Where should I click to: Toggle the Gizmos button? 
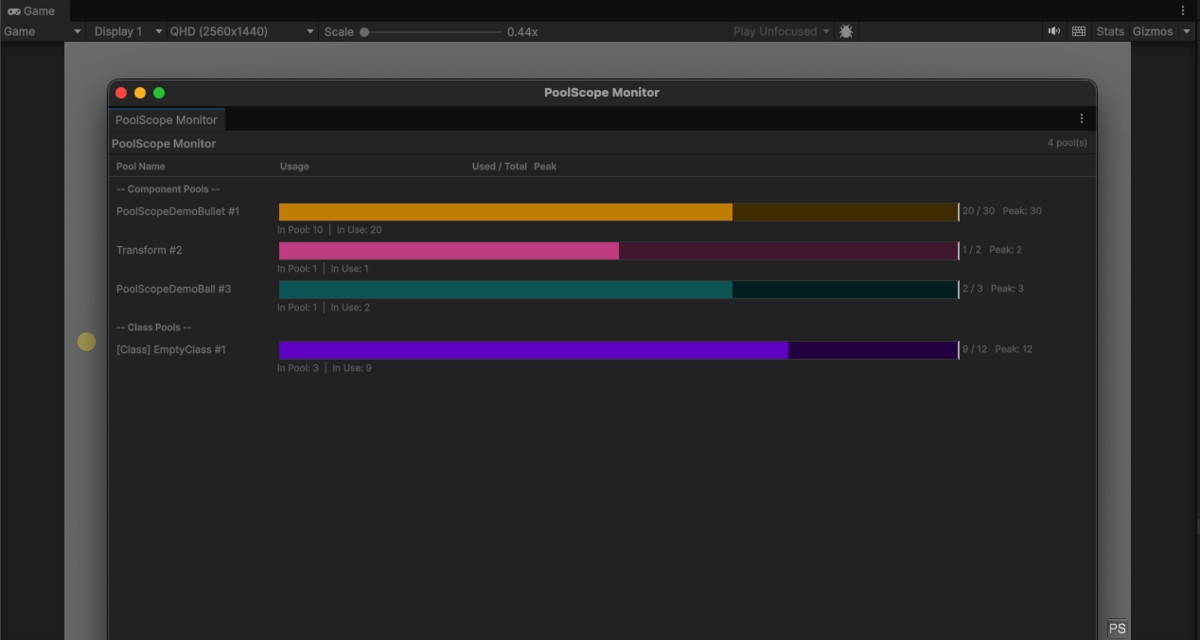coord(1152,31)
